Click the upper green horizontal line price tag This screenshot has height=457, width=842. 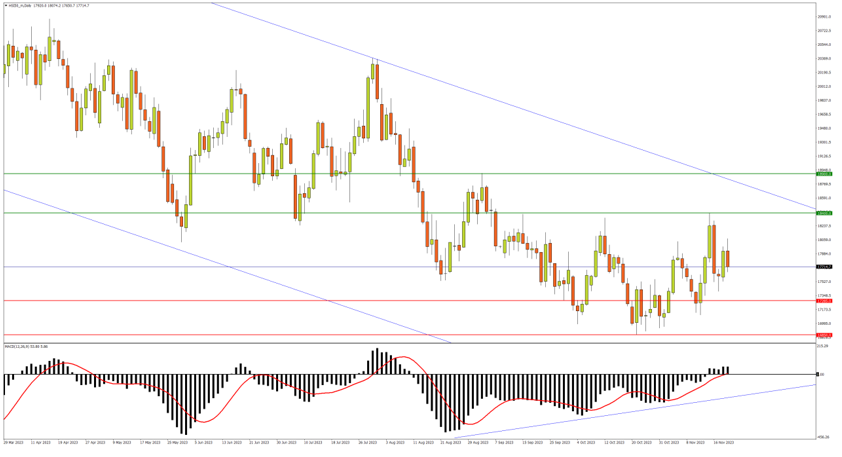click(824, 174)
